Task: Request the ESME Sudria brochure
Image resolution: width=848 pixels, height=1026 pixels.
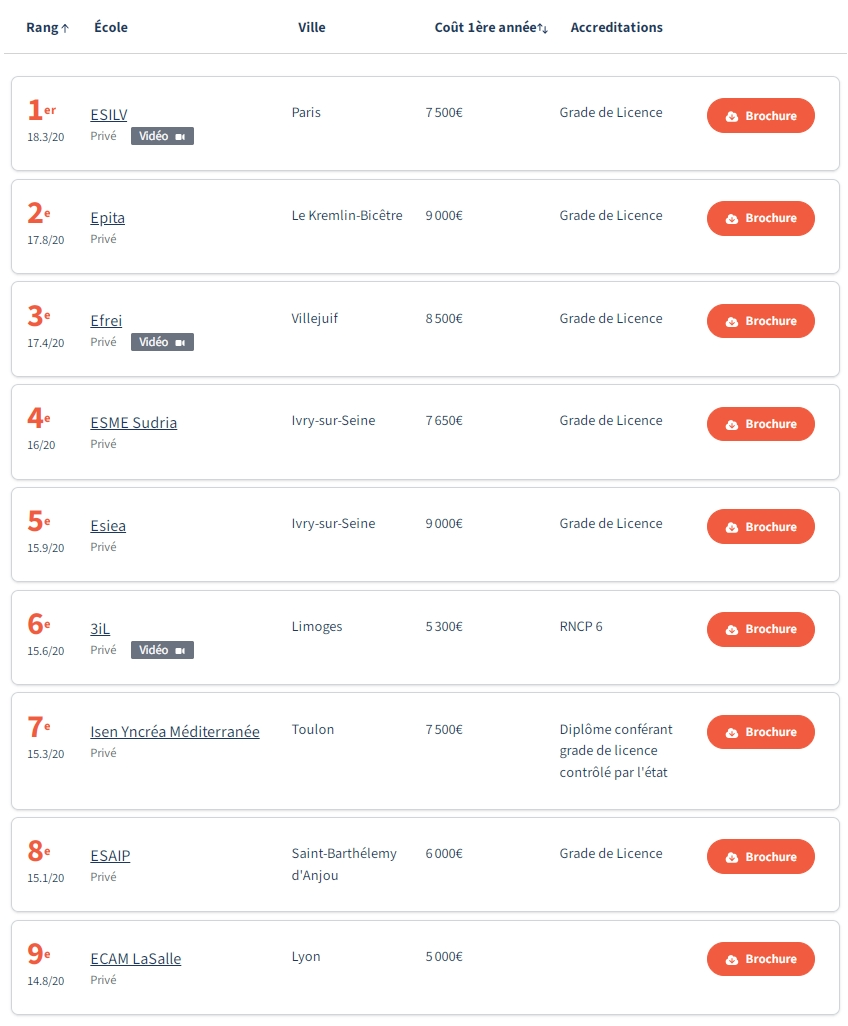Action: pyautogui.click(x=760, y=424)
